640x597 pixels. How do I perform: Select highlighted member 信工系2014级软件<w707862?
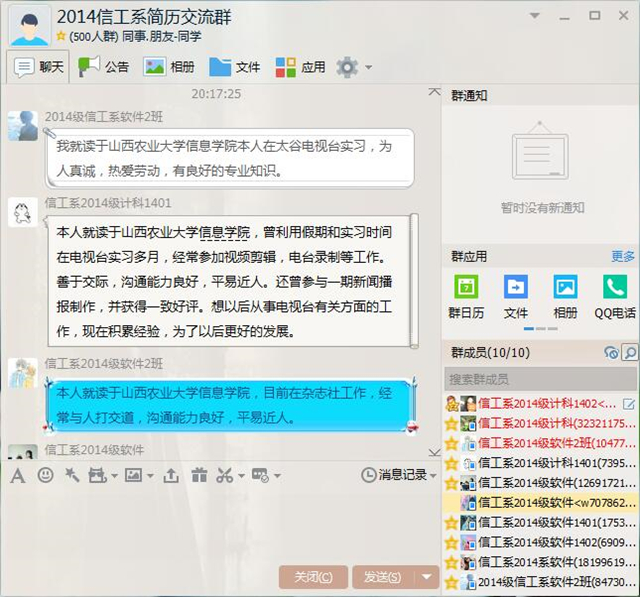coord(540,503)
